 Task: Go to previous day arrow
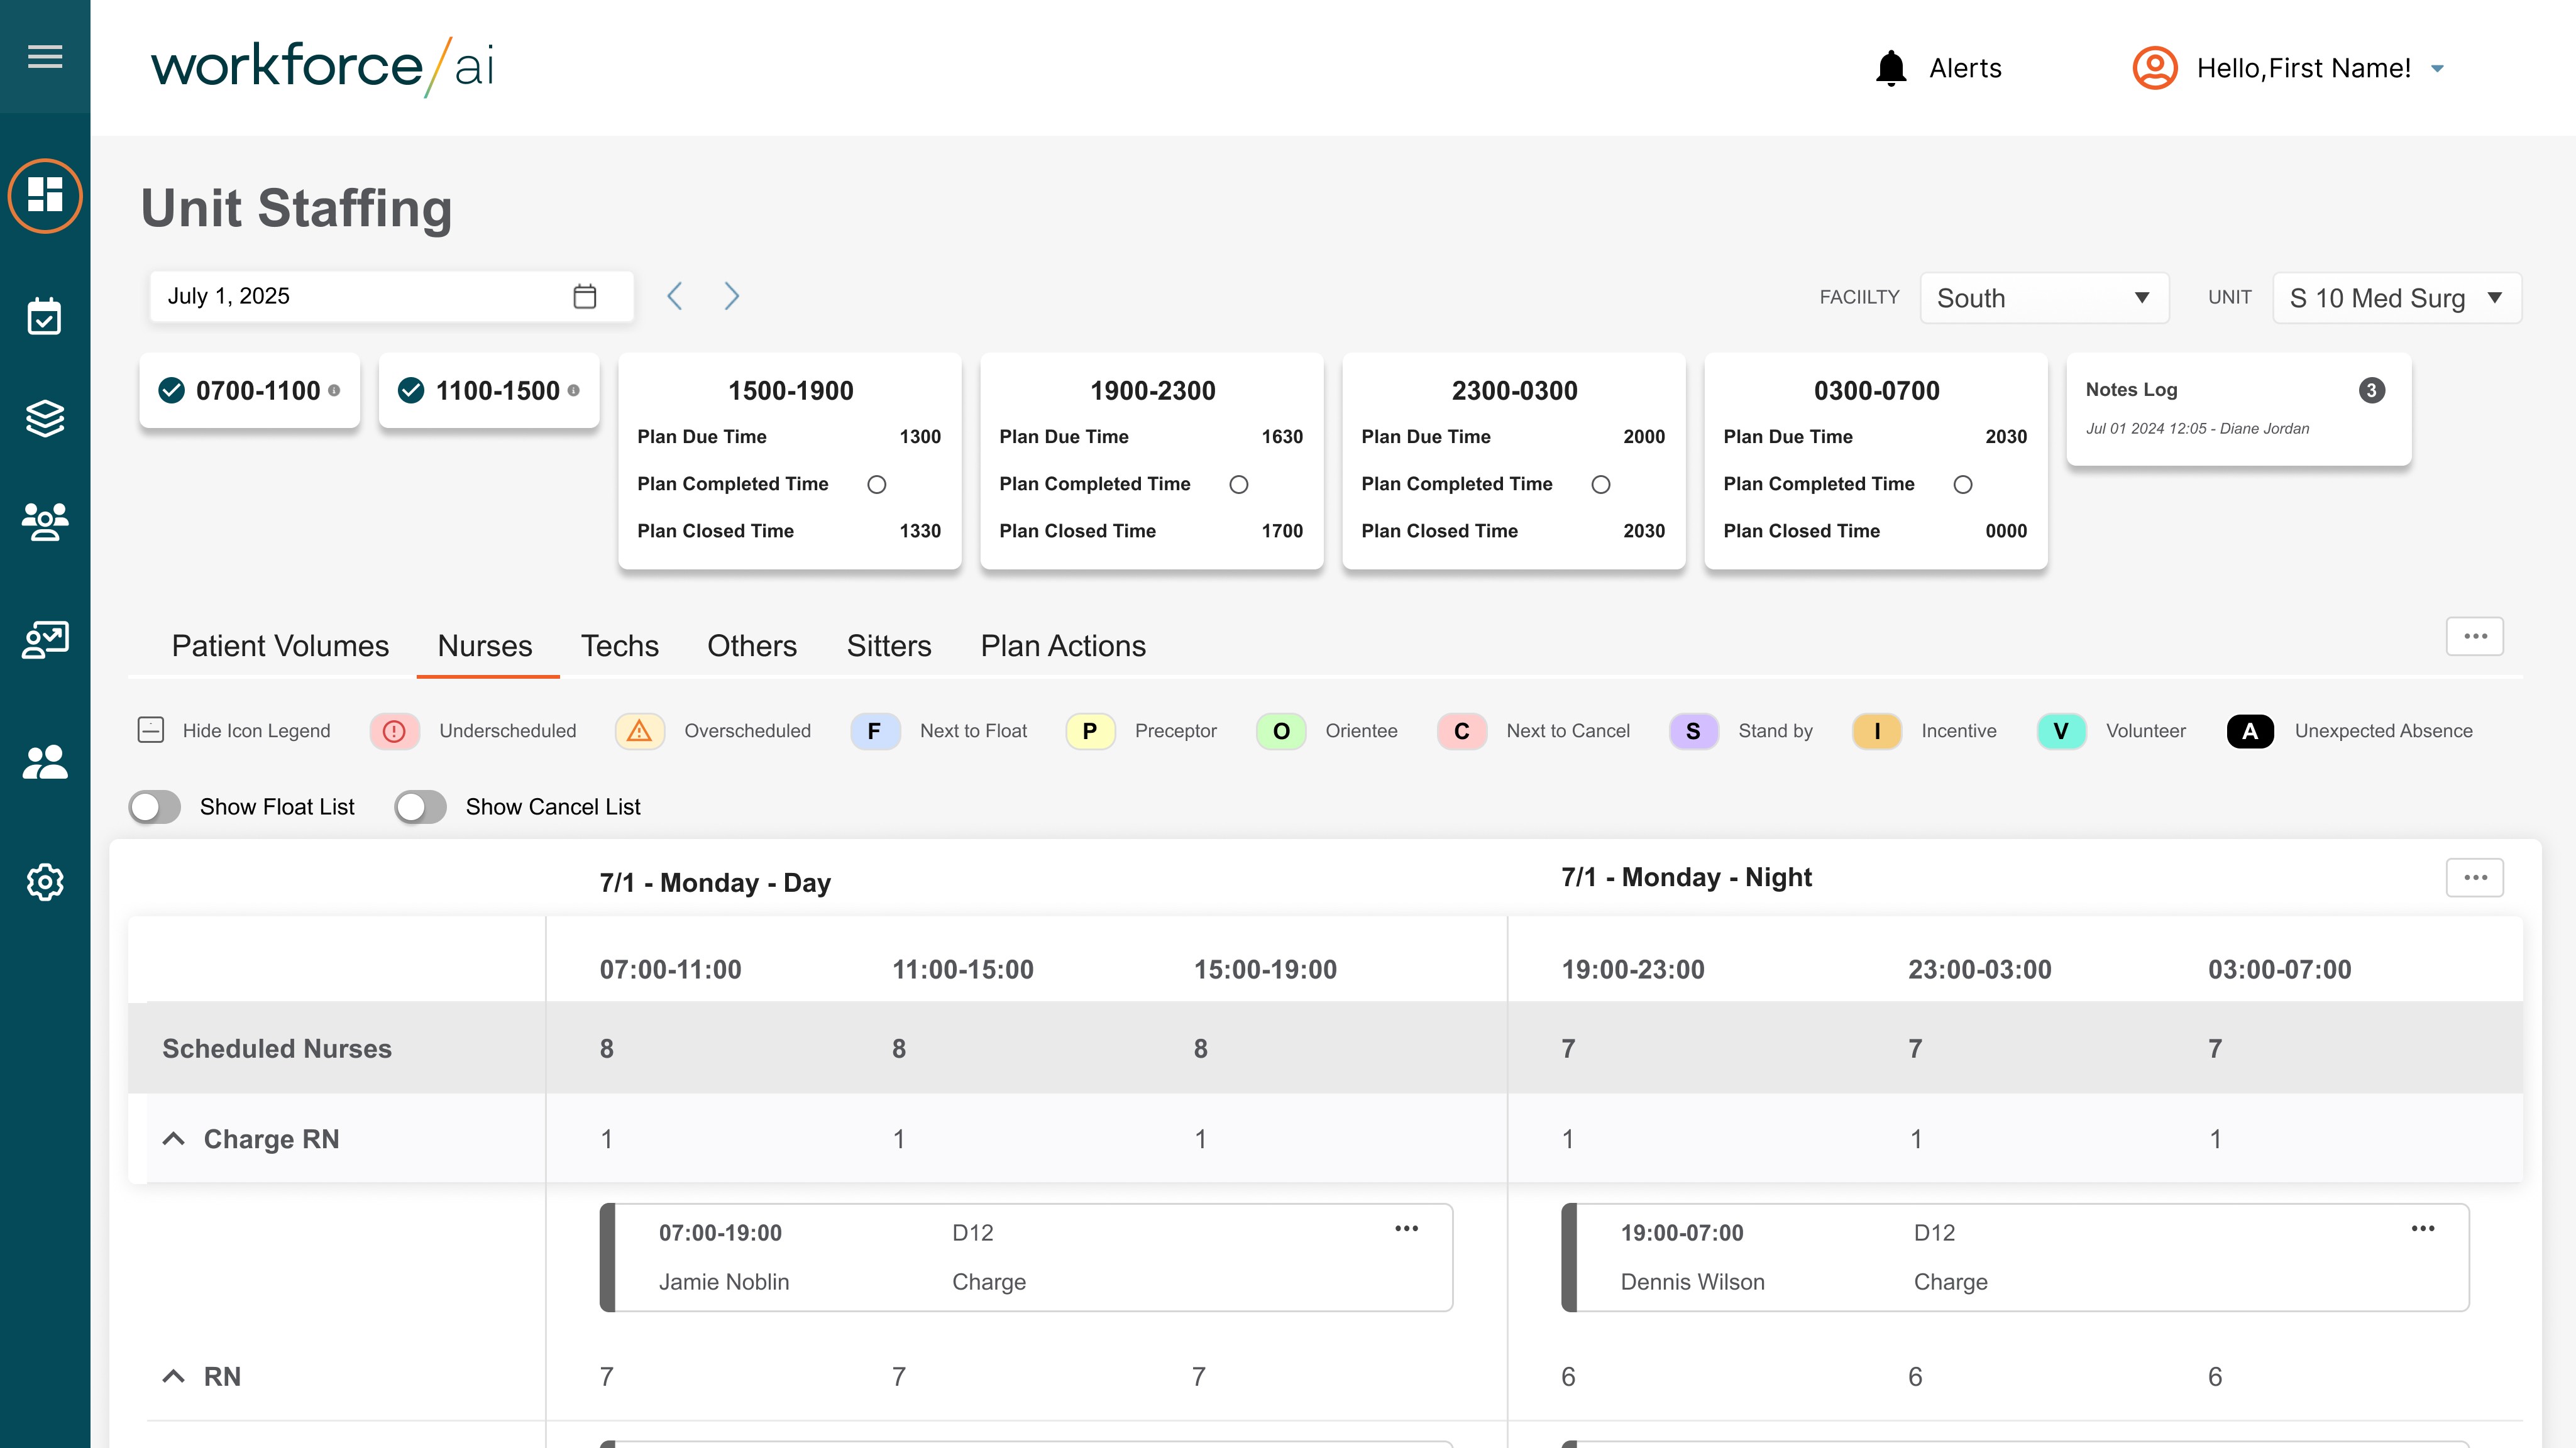point(675,296)
